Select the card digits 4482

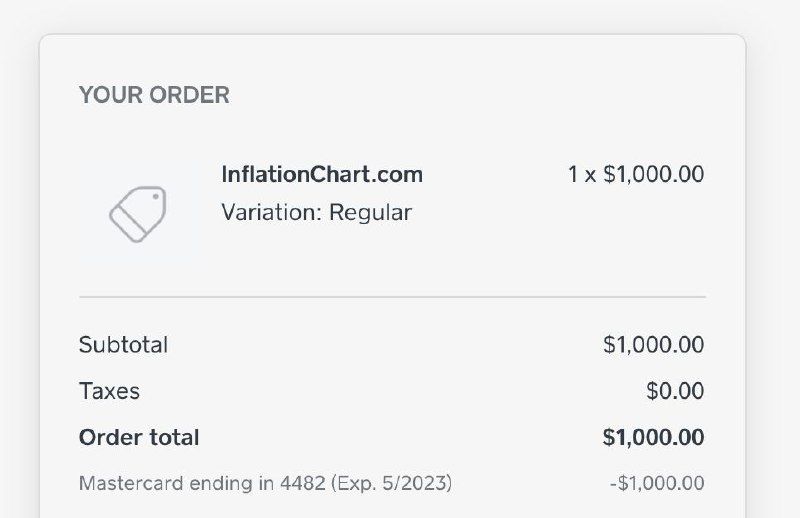click(304, 484)
